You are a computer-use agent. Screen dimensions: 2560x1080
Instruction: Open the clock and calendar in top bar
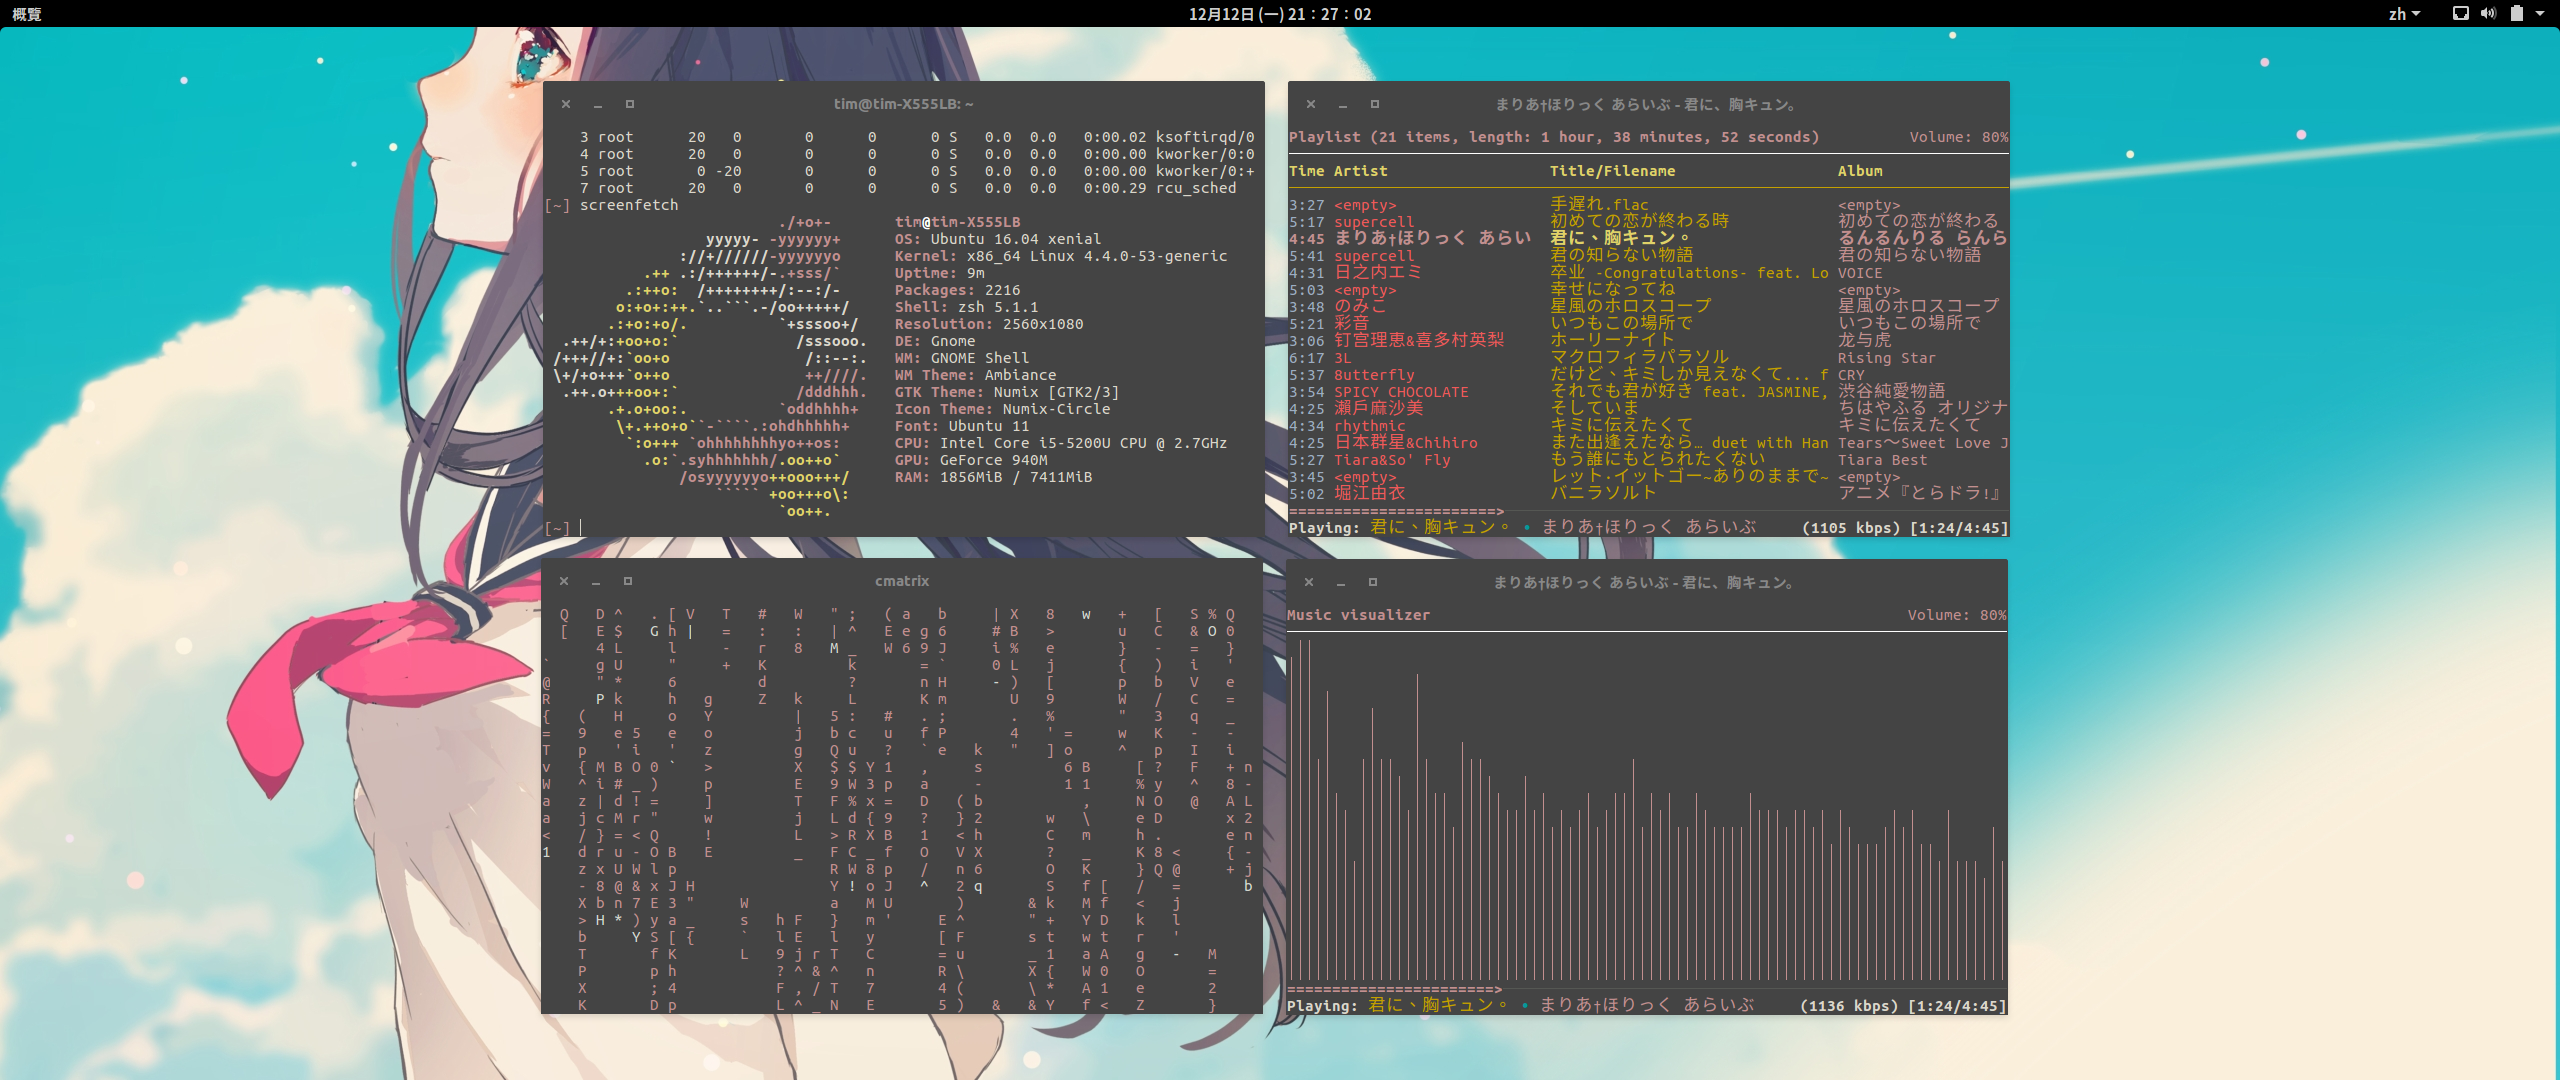click(1280, 14)
